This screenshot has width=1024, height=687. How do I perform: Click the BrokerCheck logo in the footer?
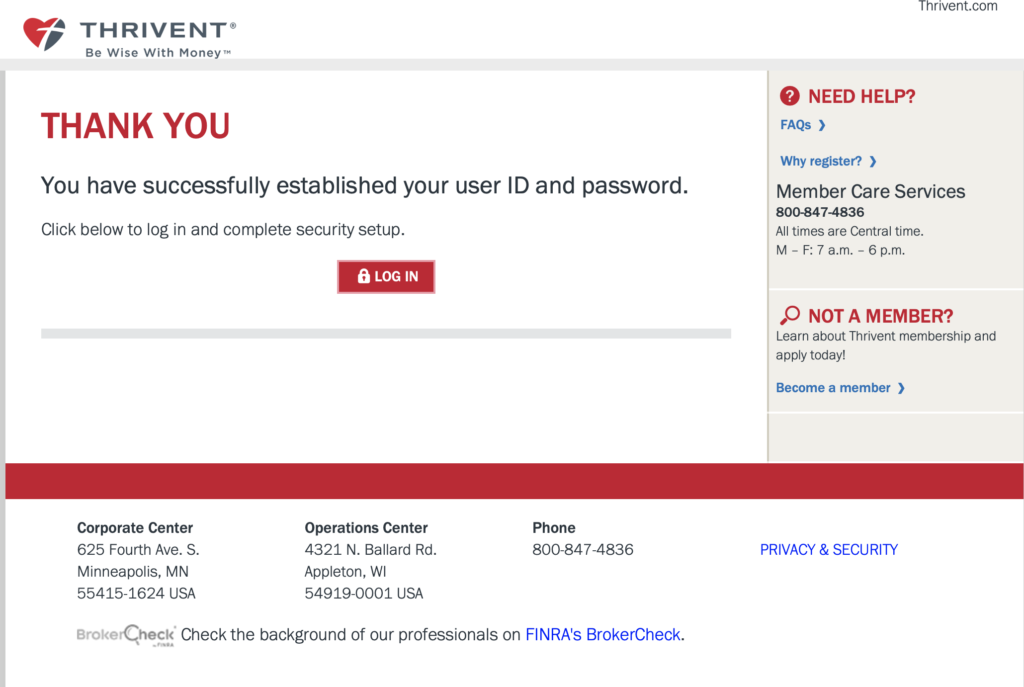point(126,635)
